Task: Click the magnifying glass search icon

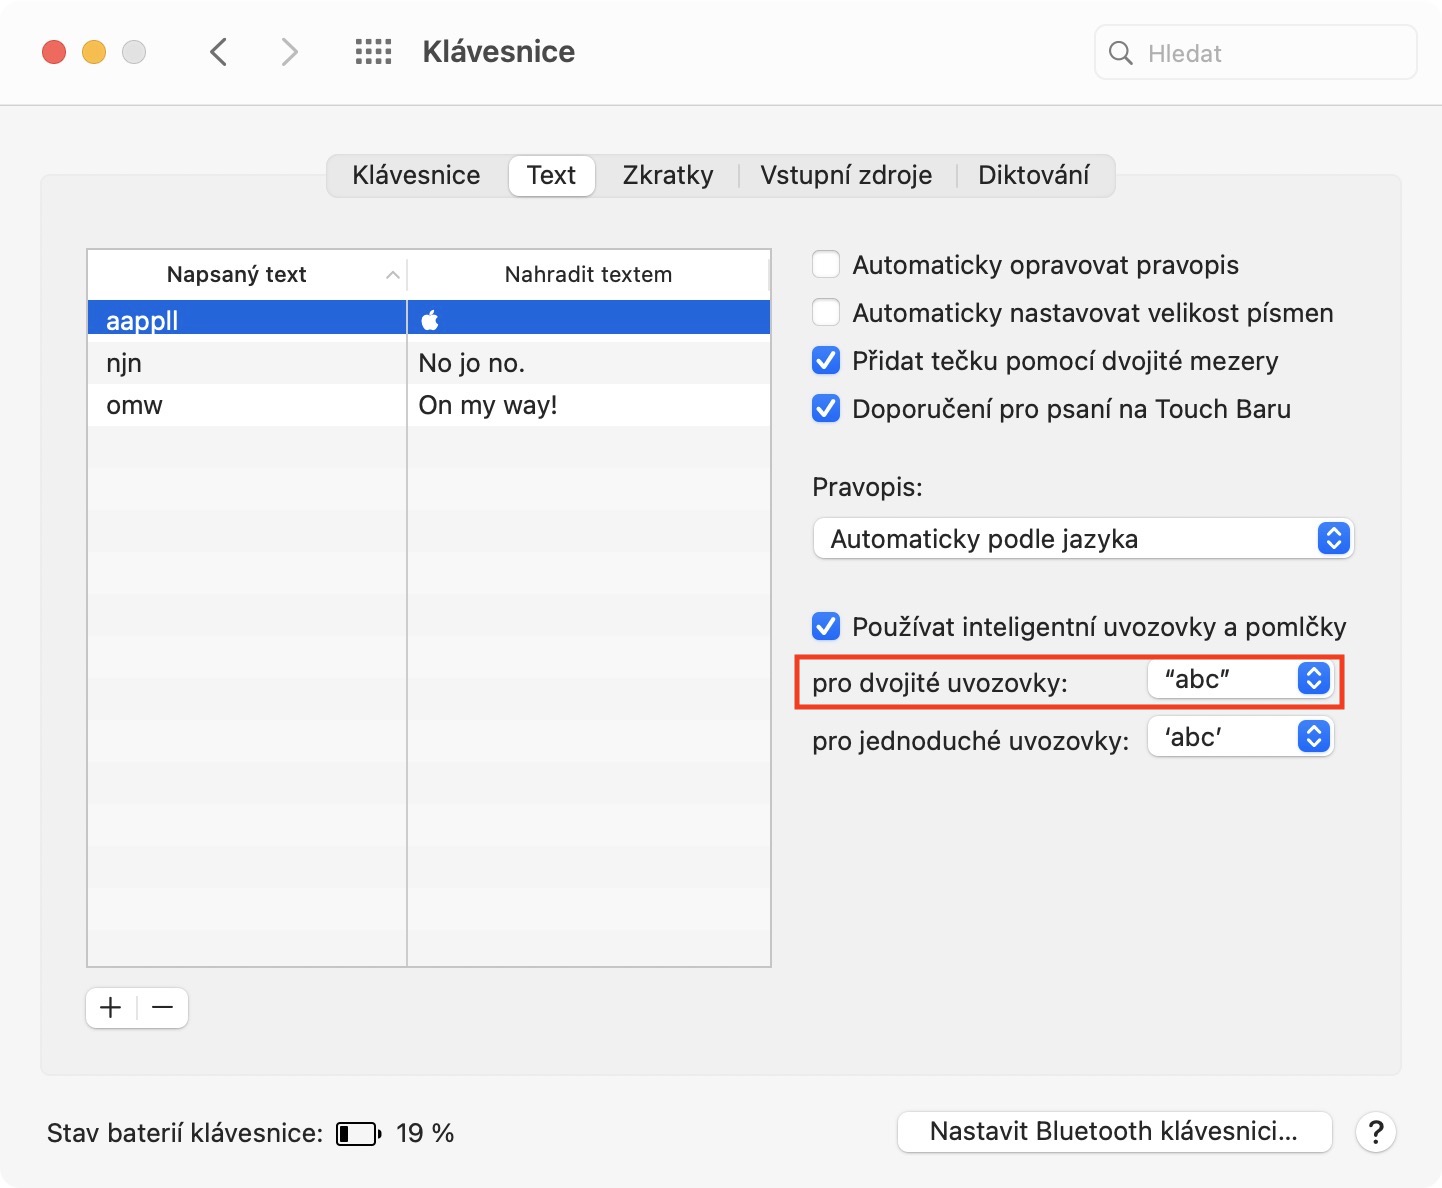Action: (1121, 53)
